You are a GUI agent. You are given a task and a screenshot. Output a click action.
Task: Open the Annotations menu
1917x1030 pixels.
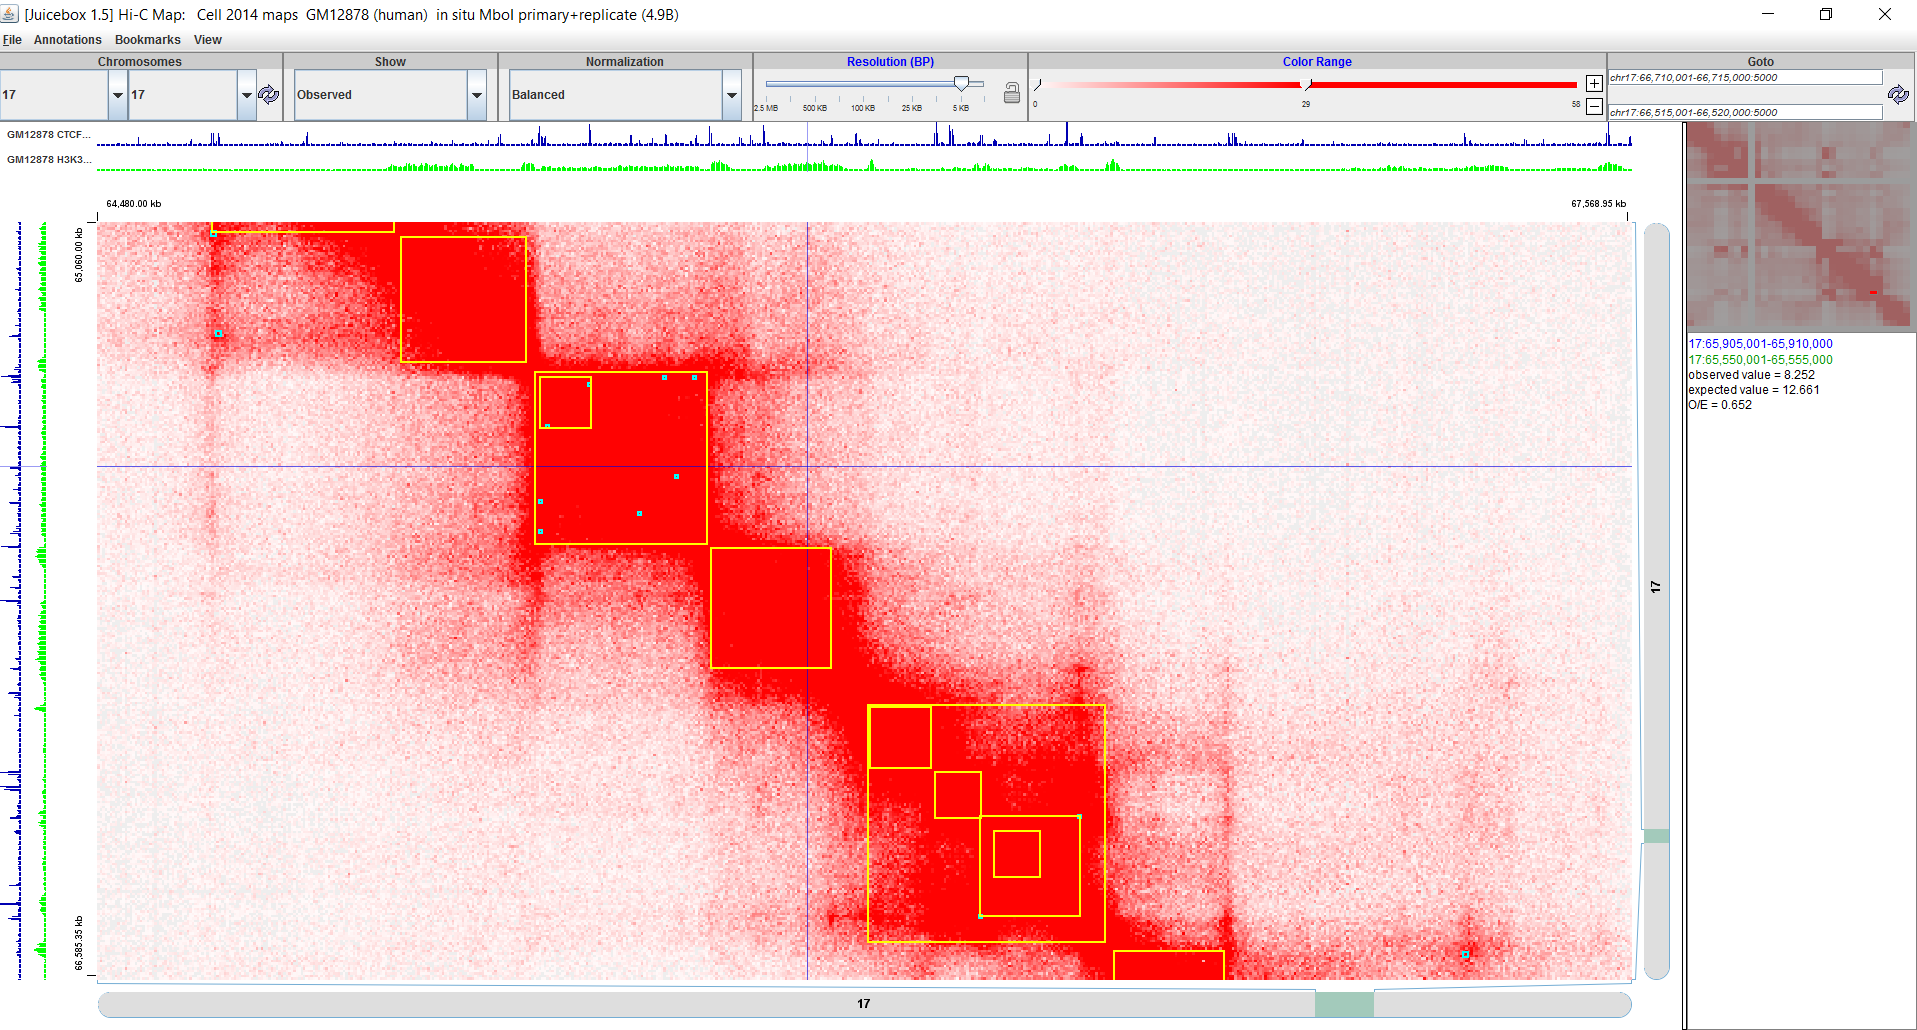pos(67,40)
